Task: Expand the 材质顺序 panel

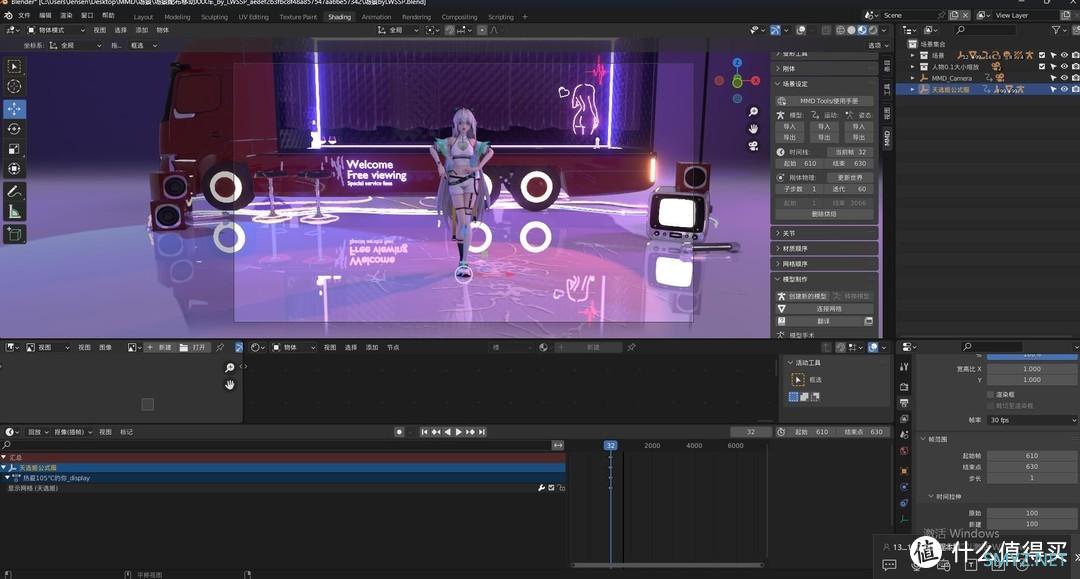Action: pos(825,249)
